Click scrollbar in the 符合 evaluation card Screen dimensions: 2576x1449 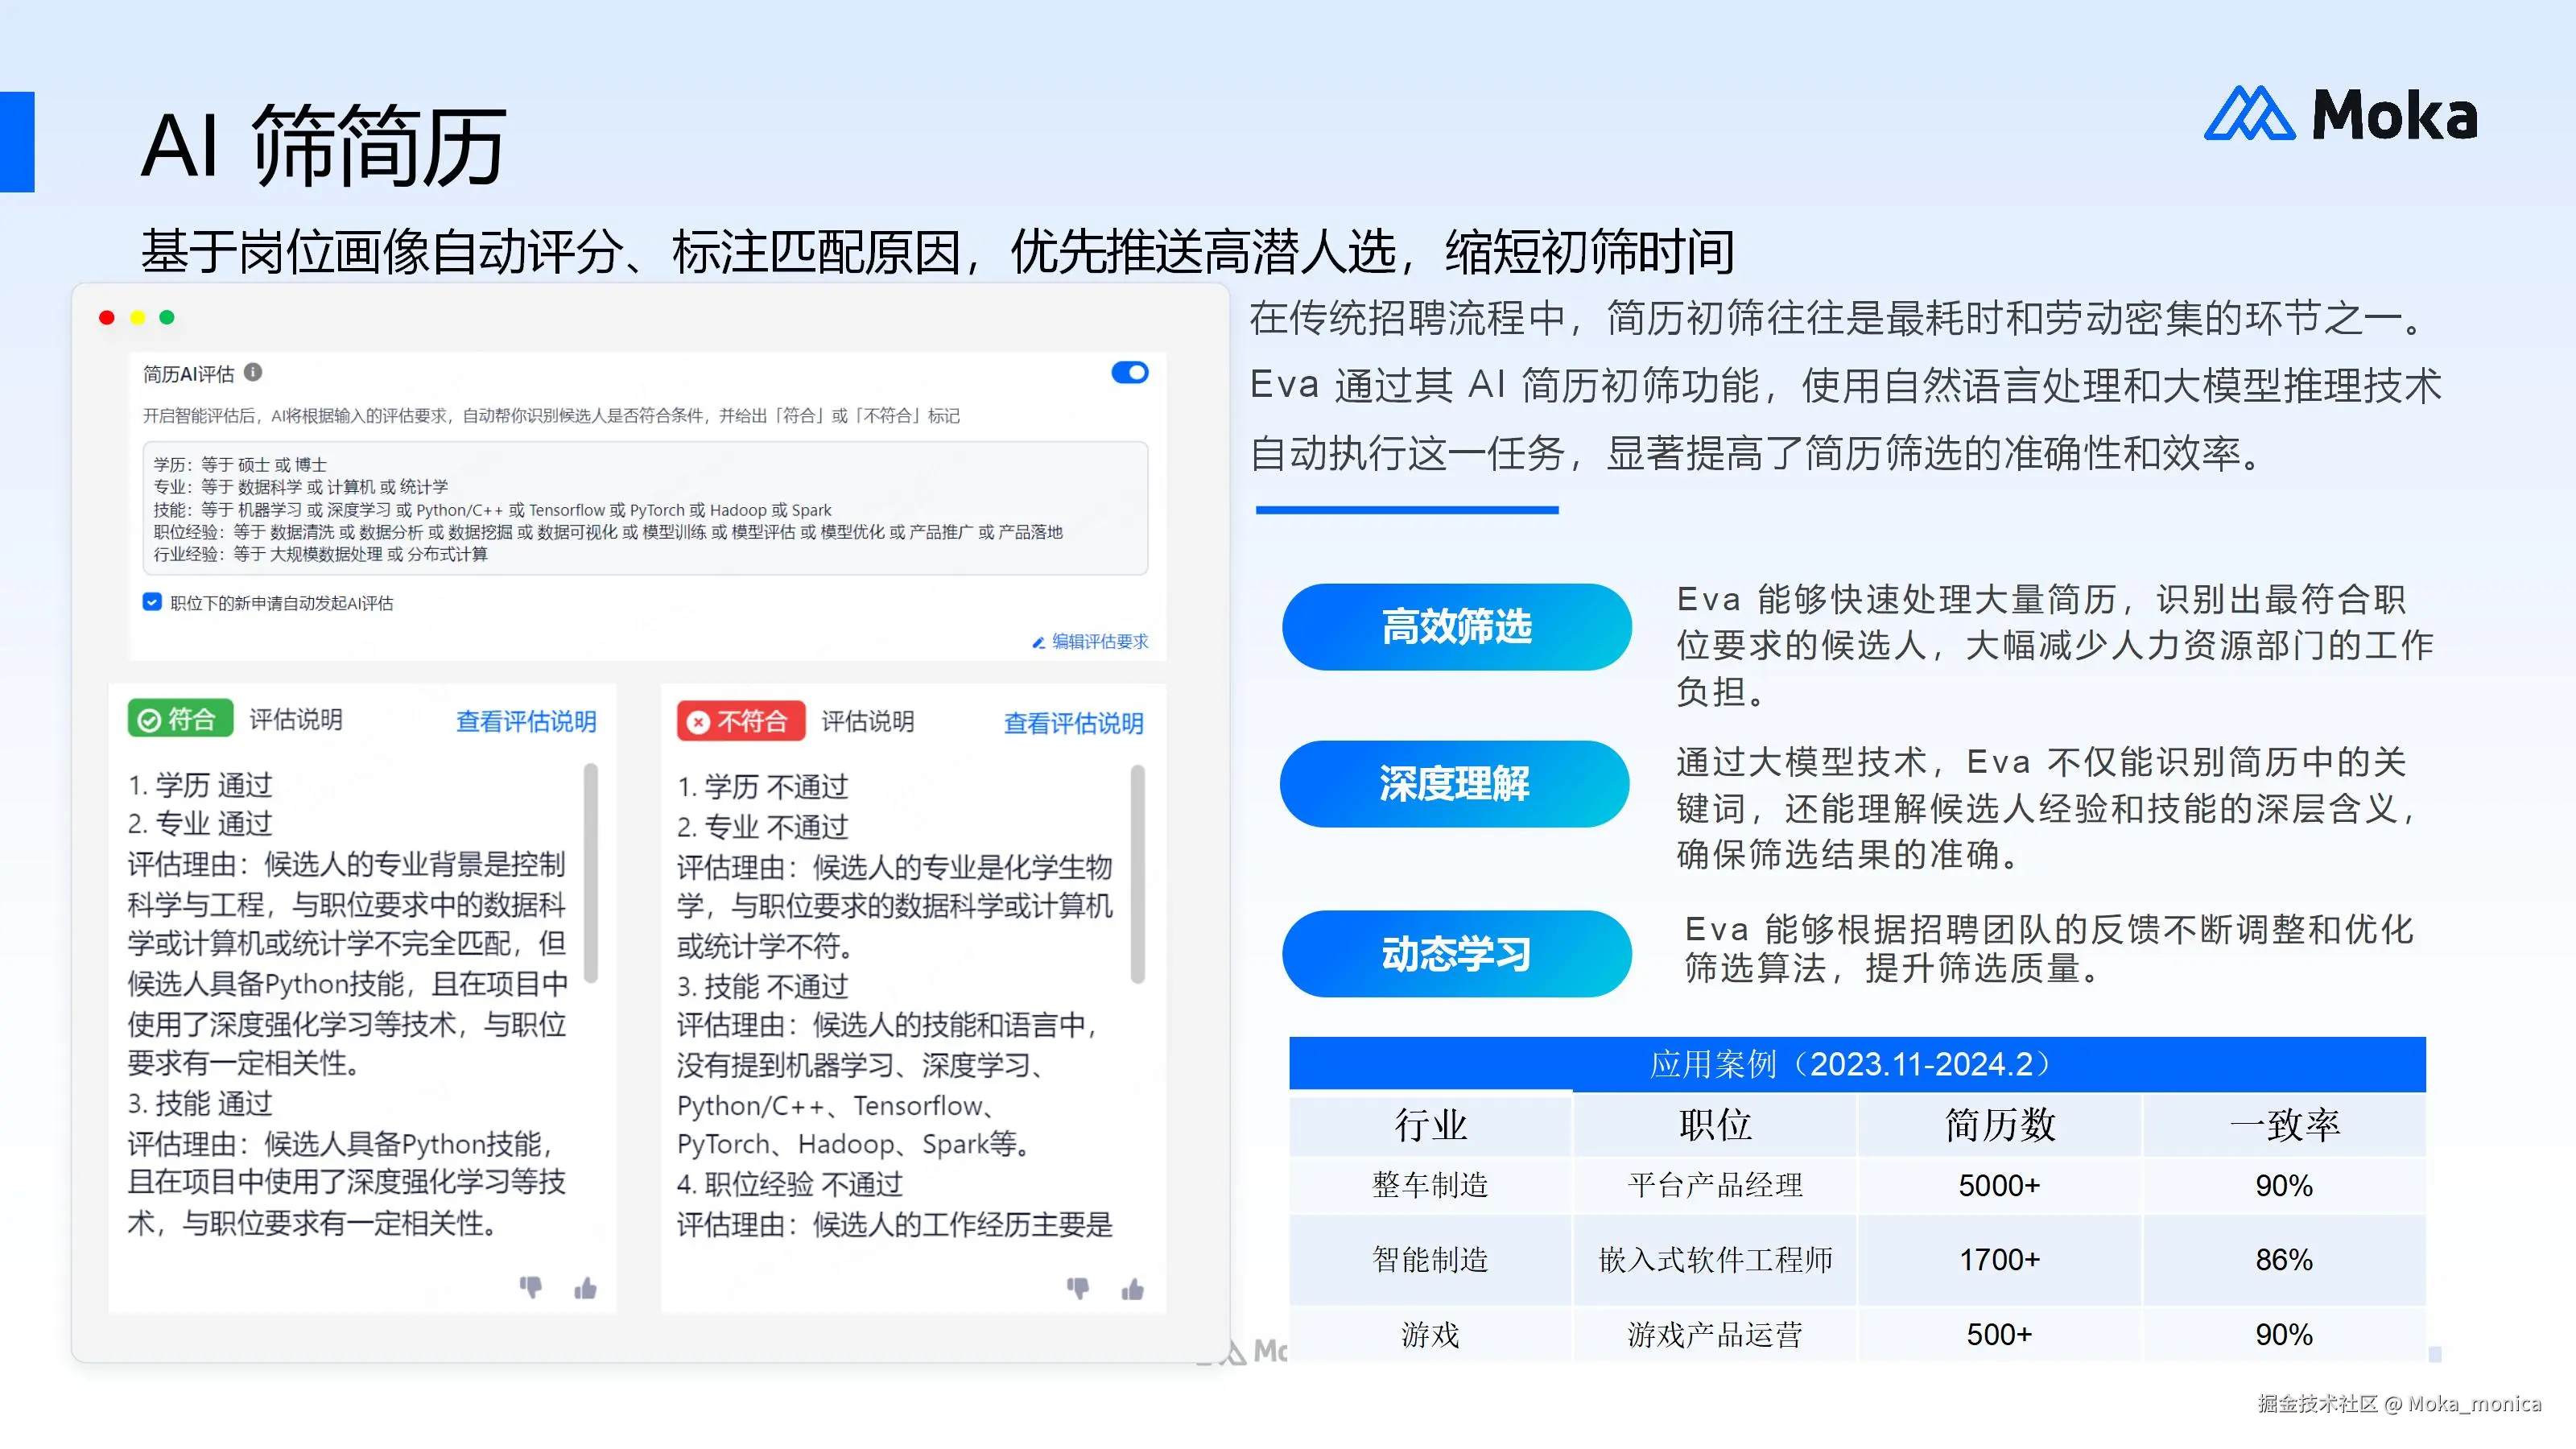591,872
